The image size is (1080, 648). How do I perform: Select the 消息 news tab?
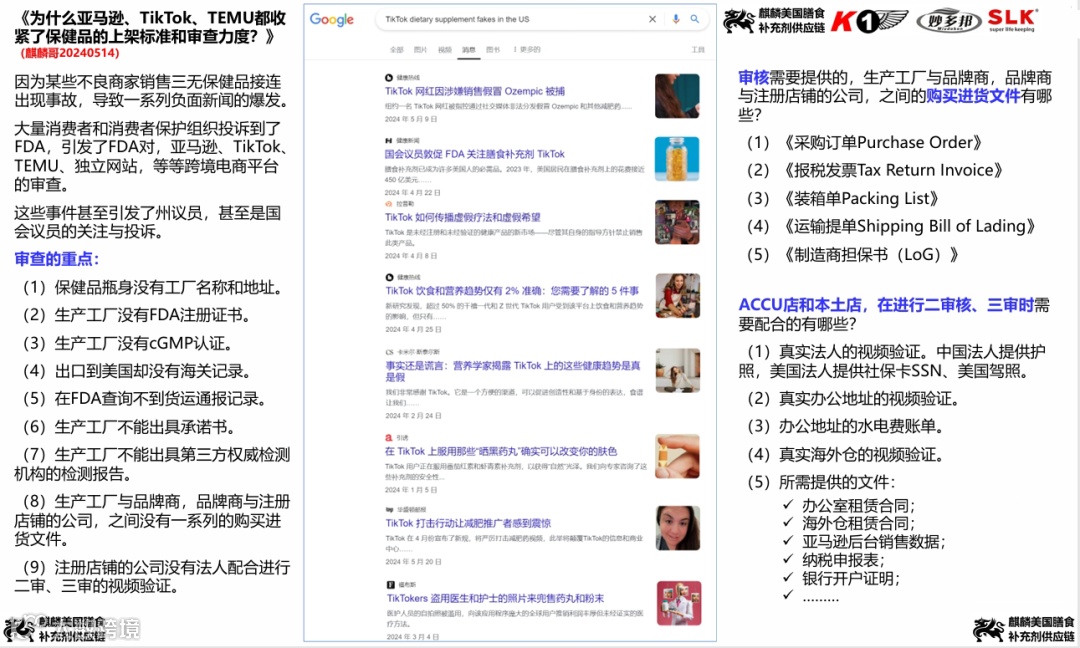[468, 50]
